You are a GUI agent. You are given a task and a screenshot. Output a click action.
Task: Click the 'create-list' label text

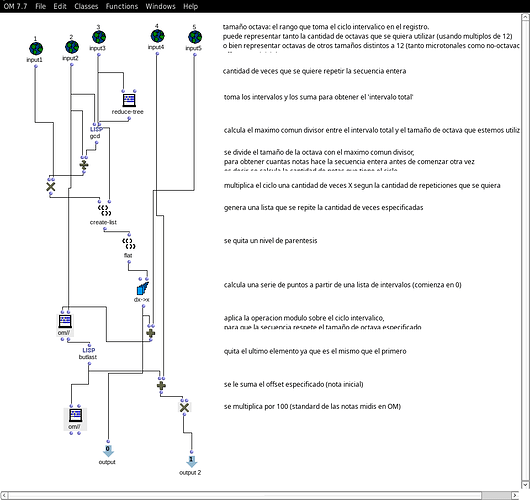coord(103,222)
